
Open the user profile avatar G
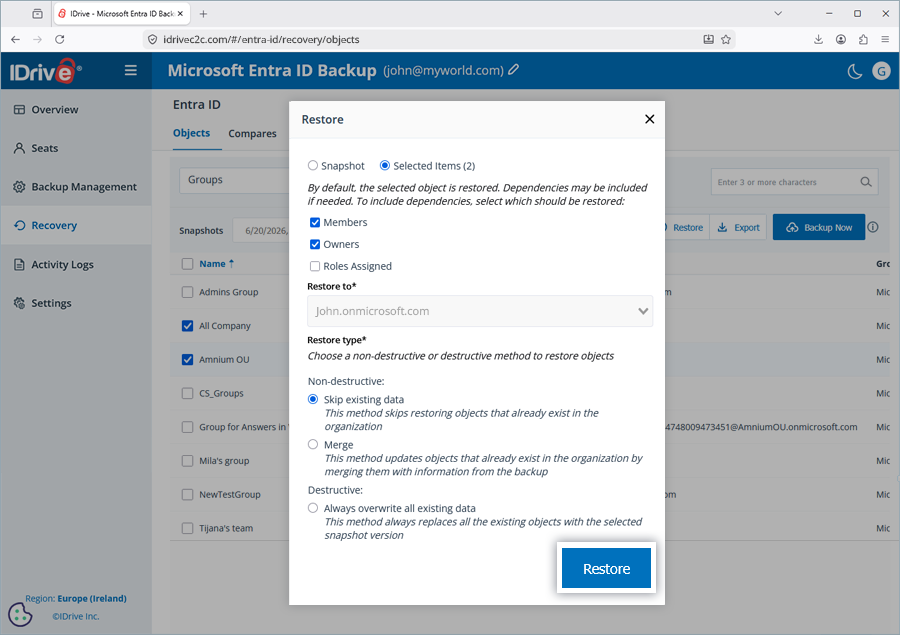[881, 71]
